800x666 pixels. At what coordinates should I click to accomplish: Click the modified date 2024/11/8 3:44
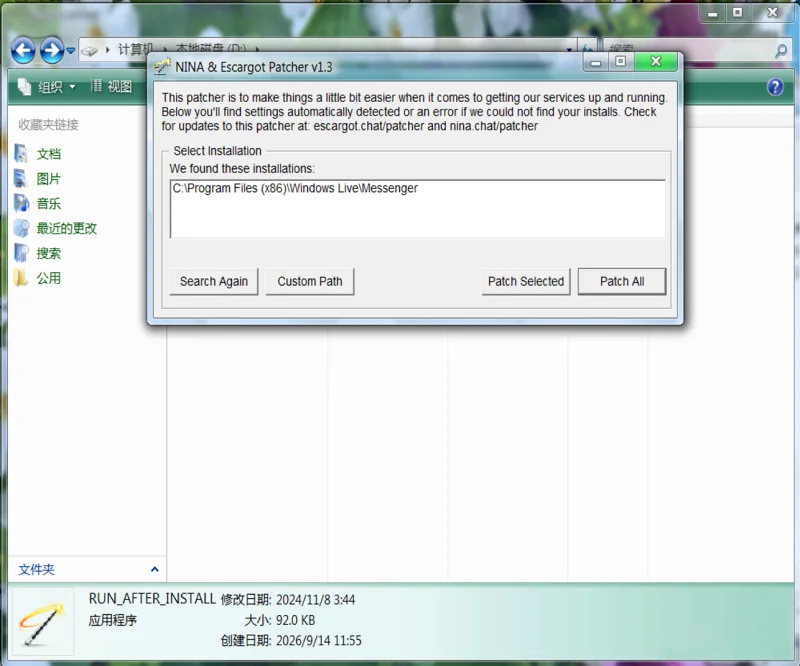tap(315, 600)
